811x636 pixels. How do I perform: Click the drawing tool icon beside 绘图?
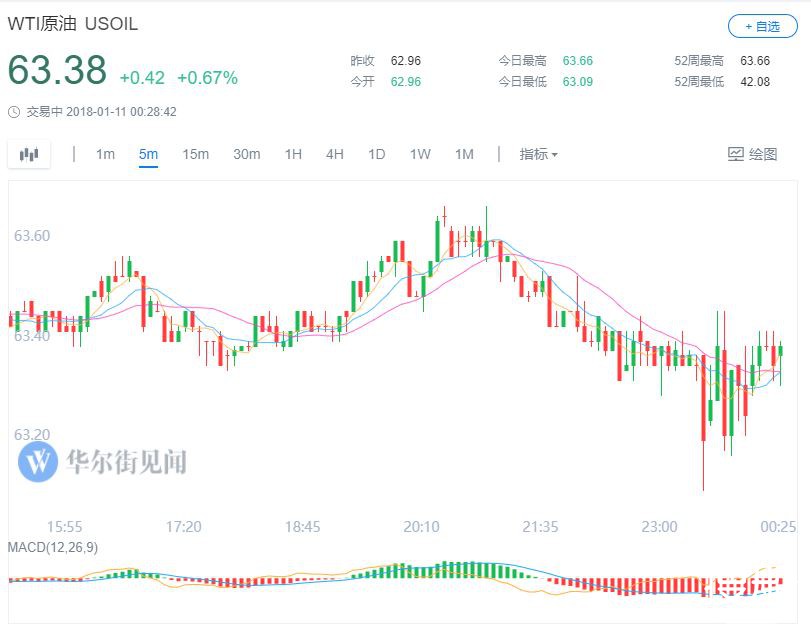(735, 154)
